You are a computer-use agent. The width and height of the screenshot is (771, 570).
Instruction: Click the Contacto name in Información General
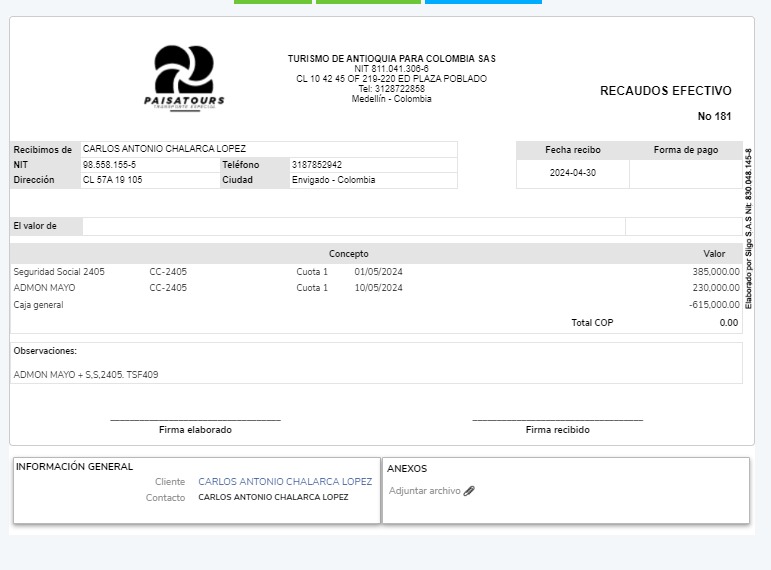(x=273, y=497)
